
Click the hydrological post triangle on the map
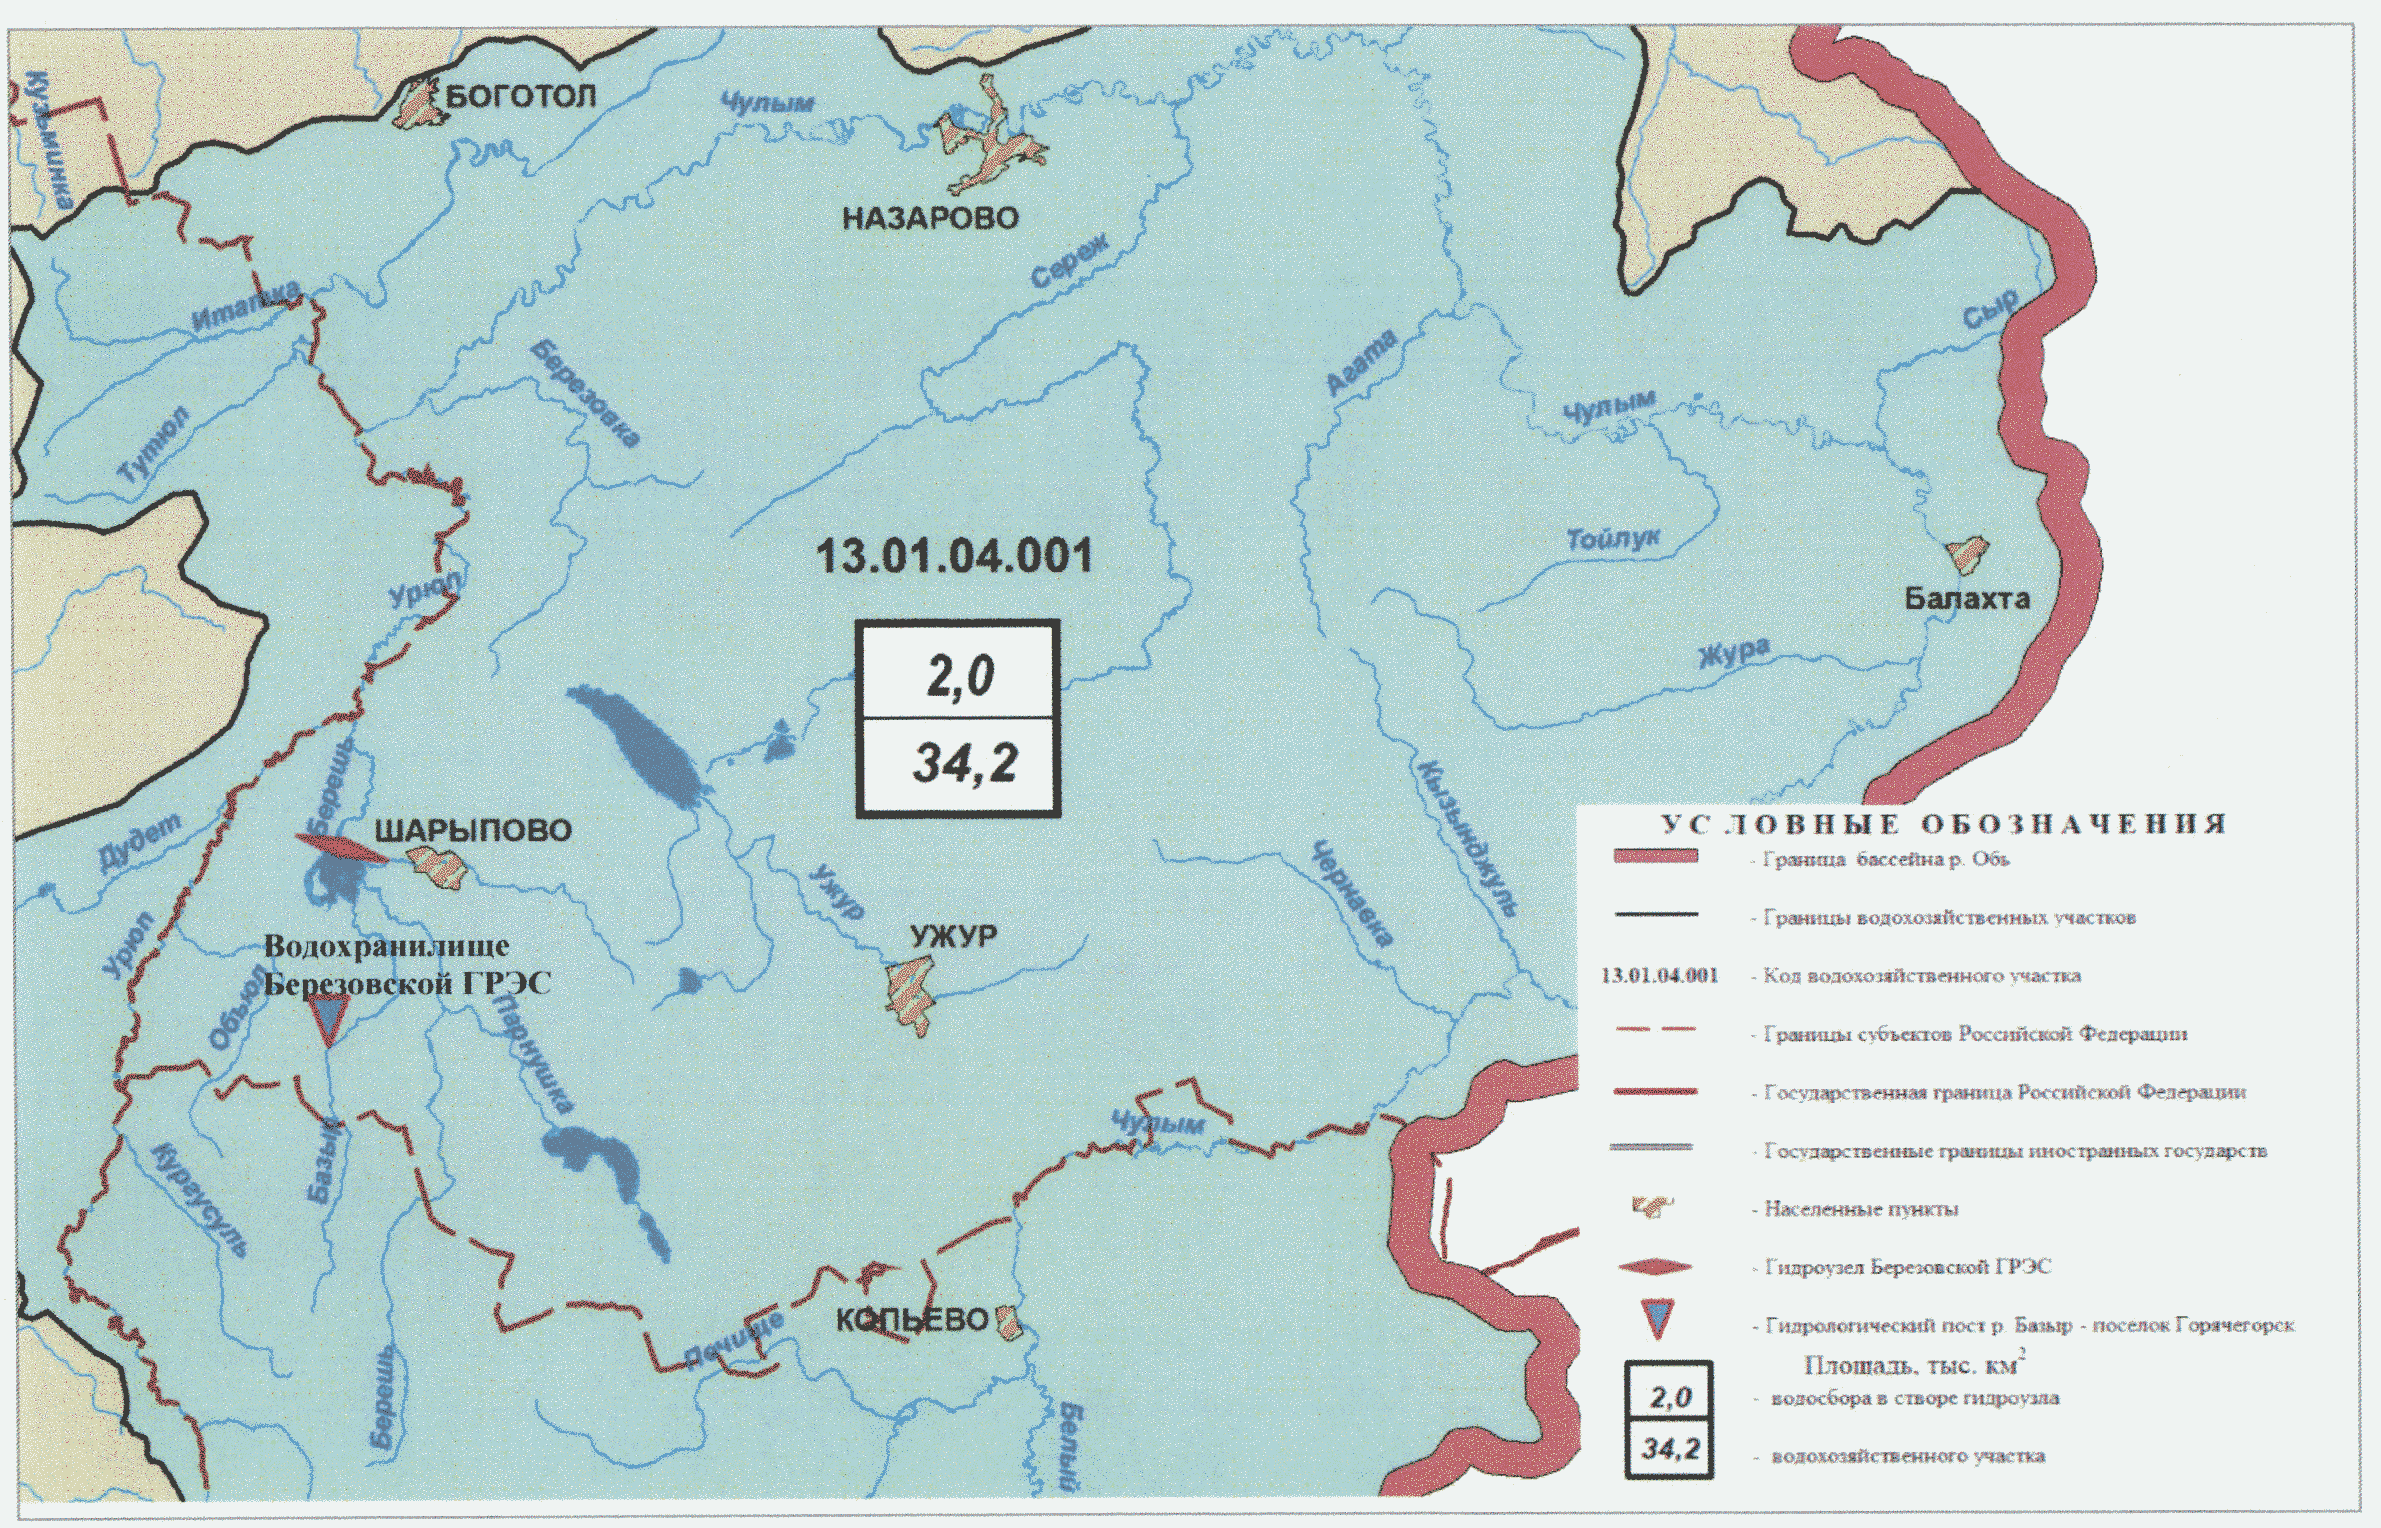[328, 1019]
